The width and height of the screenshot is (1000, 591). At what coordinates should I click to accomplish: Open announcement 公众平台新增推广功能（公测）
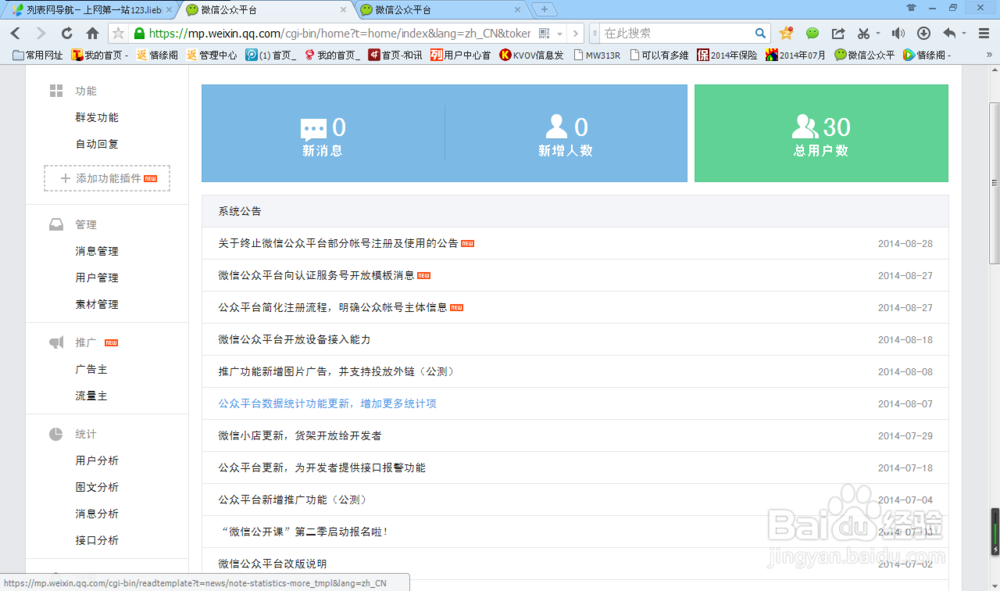pyautogui.click(x=294, y=500)
